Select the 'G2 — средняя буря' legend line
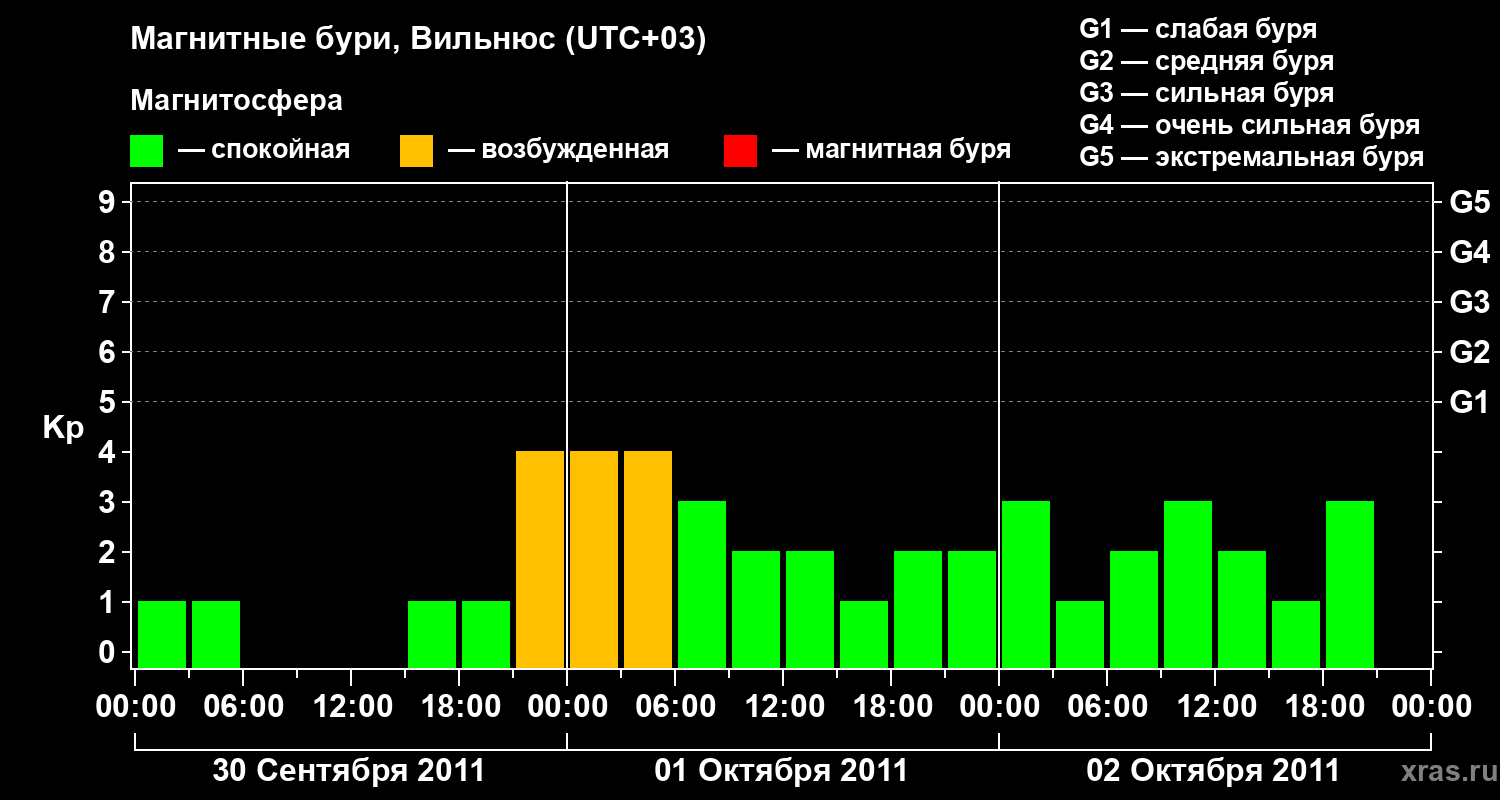Viewport: 1500px width, 800px height. (x=1206, y=61)
